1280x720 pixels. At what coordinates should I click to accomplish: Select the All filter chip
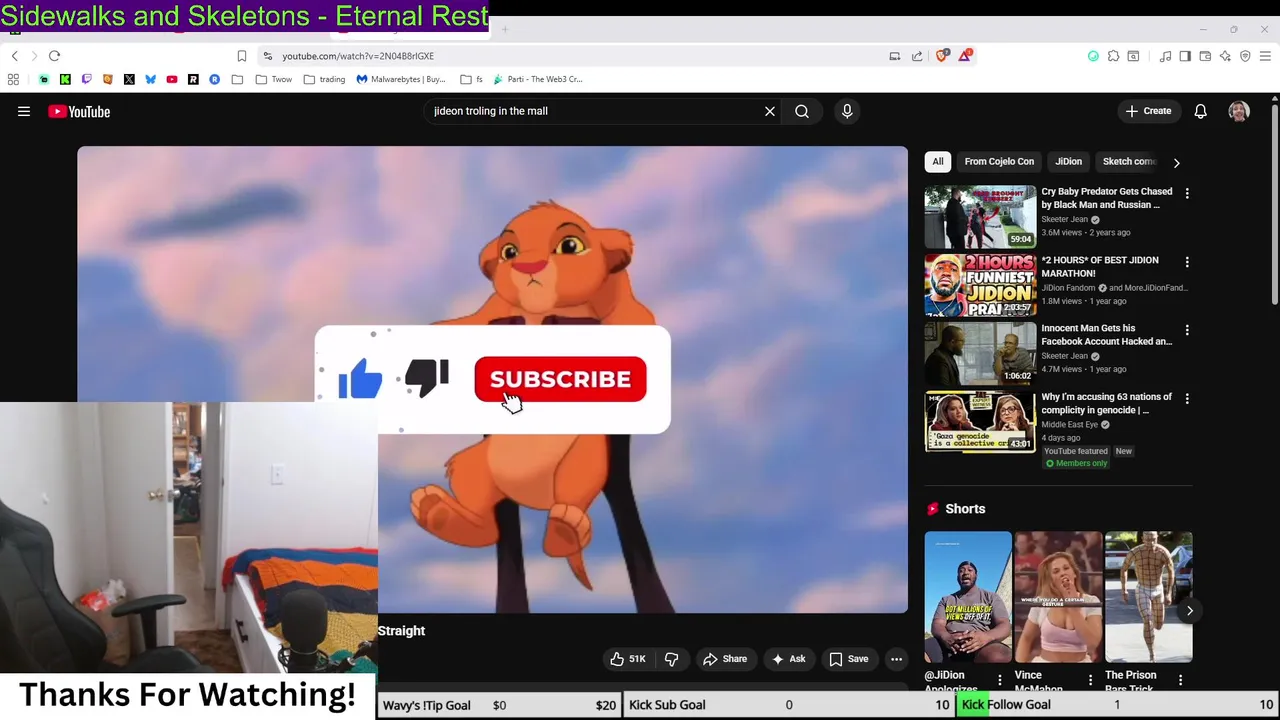(x=938, y=161)
